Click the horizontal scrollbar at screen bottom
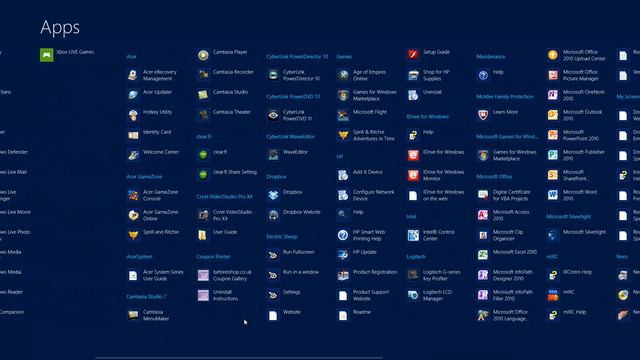 click(x=239, y=358)
